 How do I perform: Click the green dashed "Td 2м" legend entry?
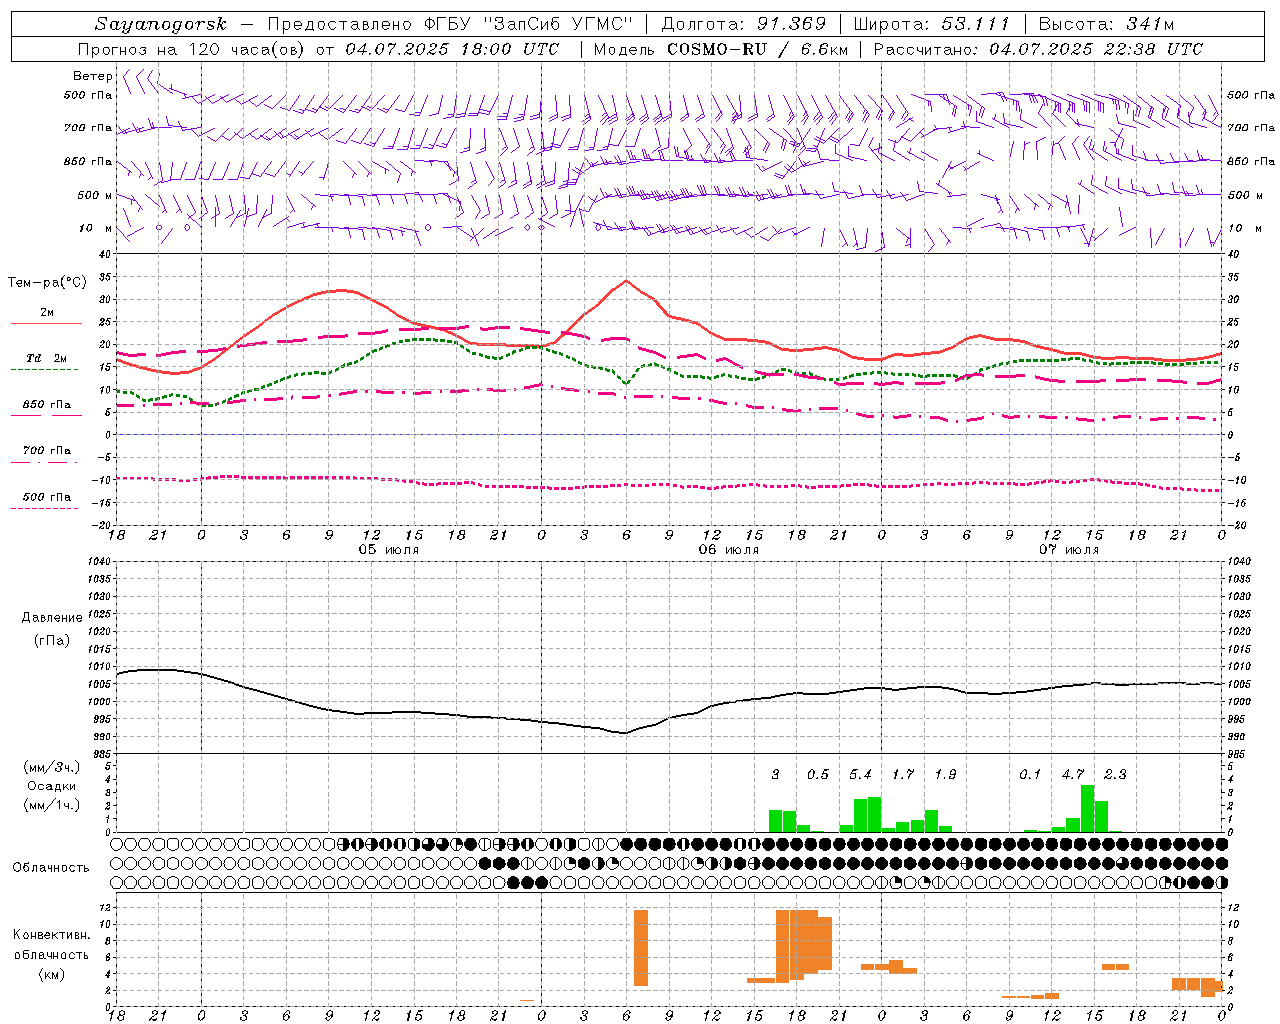[46, 362]
